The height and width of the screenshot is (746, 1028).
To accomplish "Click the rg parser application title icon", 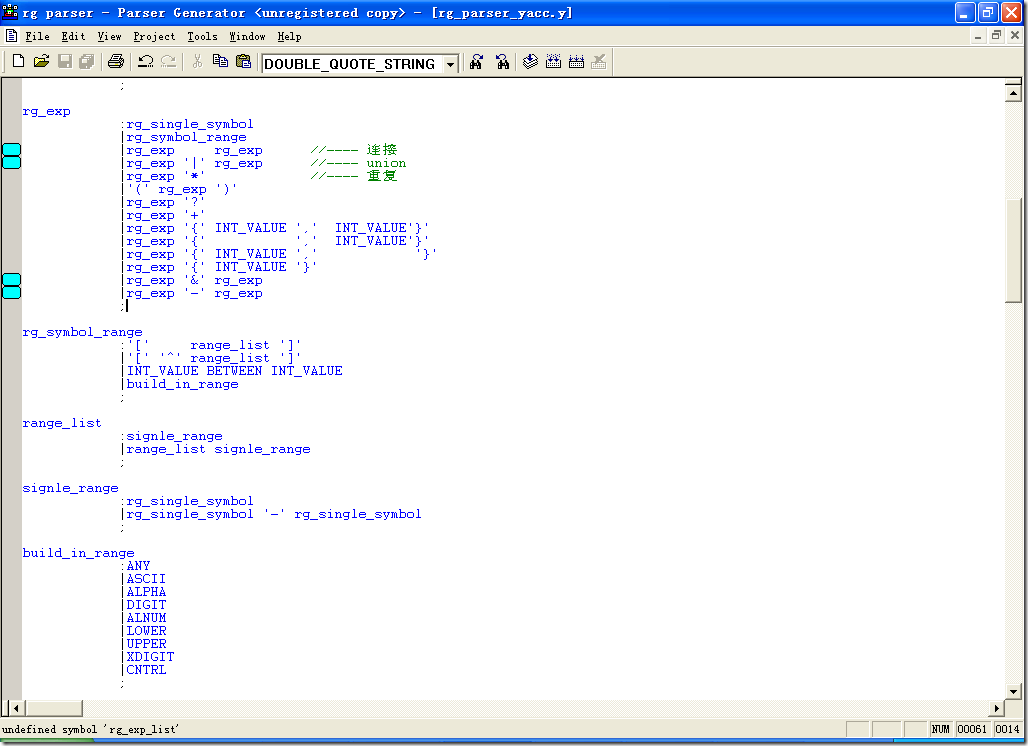I will point(10,12).
